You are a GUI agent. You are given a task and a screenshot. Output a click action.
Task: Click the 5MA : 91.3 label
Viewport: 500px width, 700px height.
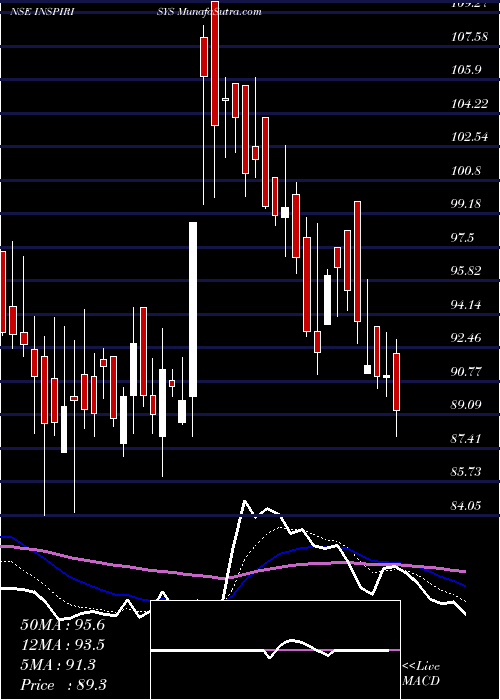point(58,665)
